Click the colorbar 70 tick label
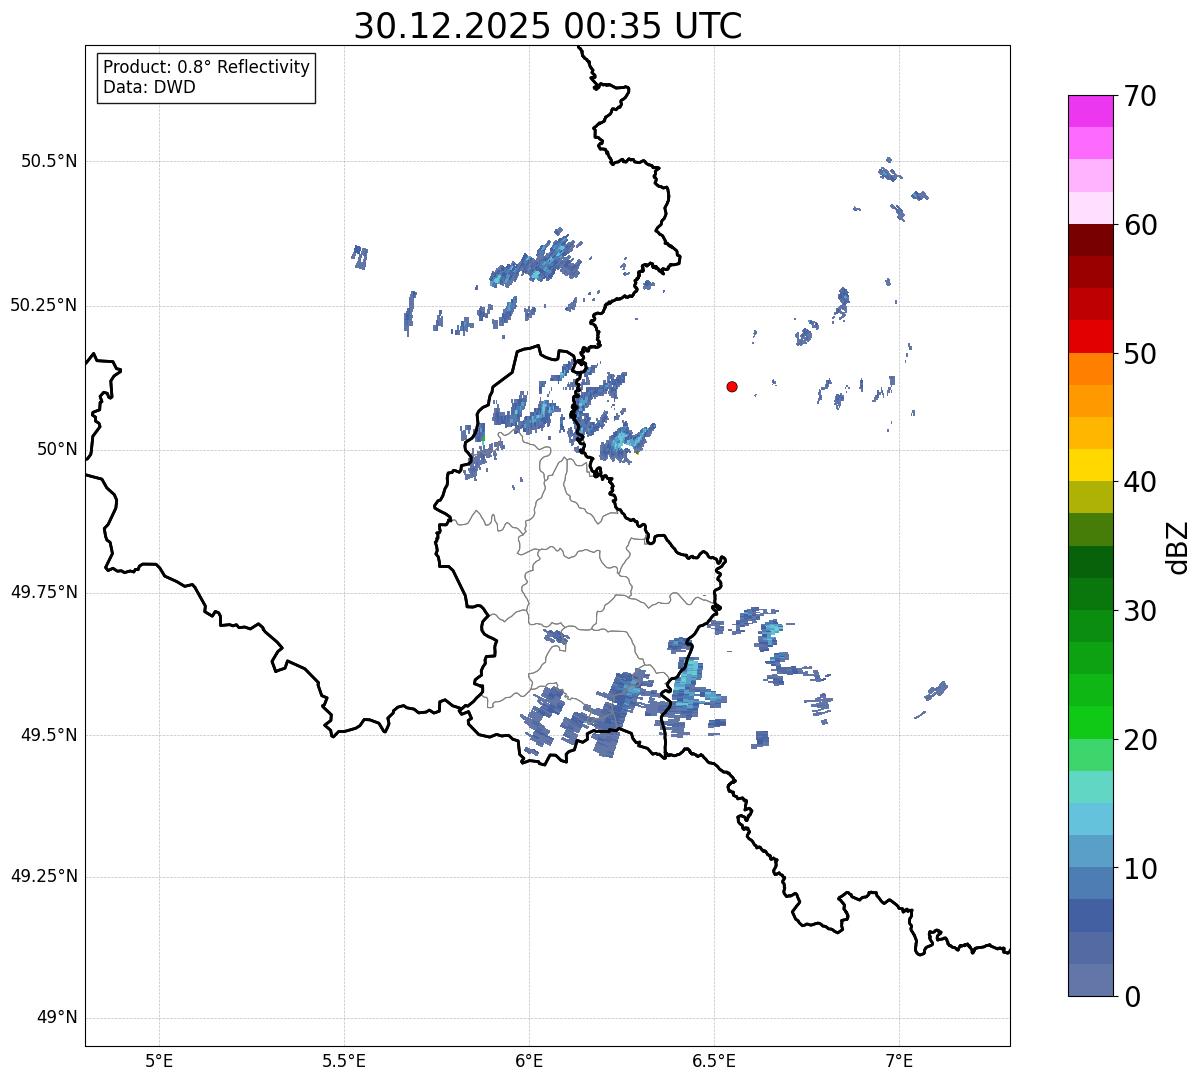Screen dimensions: 1202x1081 1140,96
